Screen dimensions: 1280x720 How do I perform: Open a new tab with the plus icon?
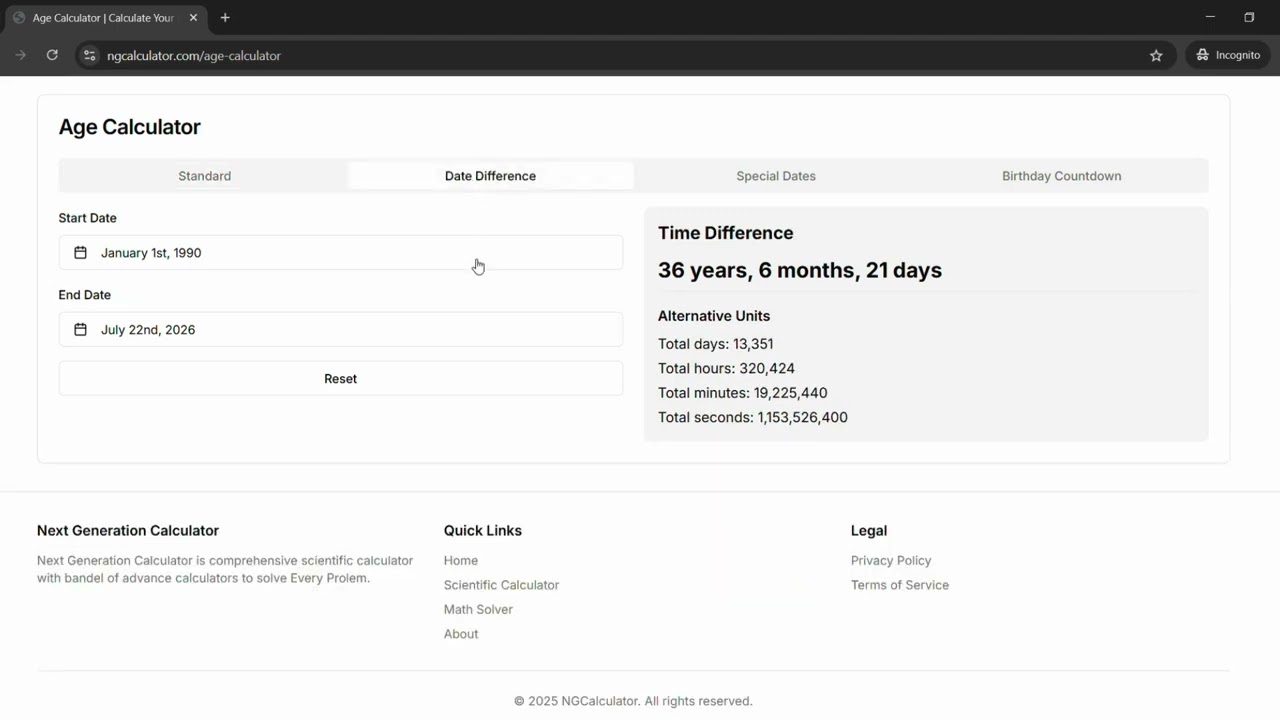(x=225, y=18)
